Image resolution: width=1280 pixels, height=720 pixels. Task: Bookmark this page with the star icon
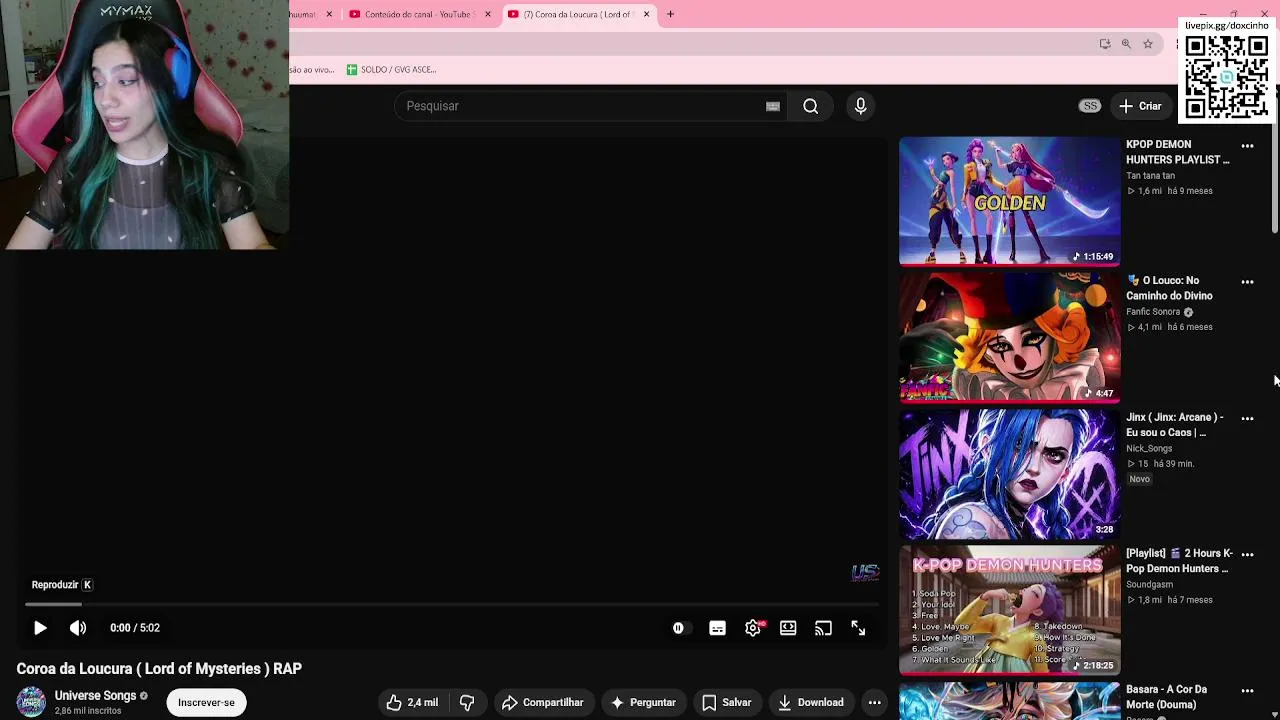tap(1148, 44)
